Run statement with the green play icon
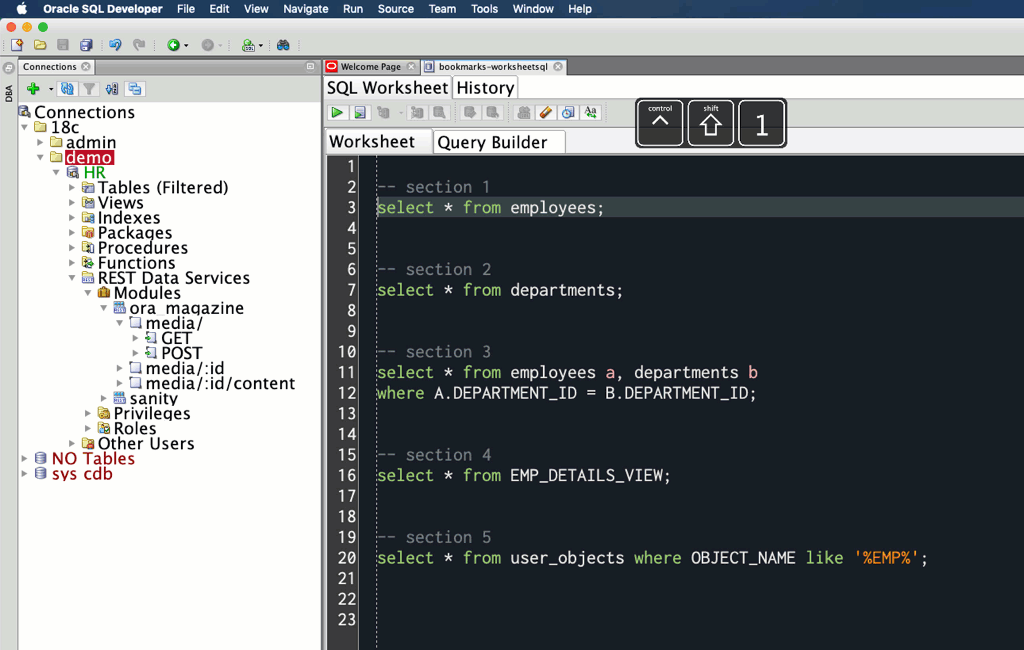The width and height of the screenshot is (1024, 650). 337,112
